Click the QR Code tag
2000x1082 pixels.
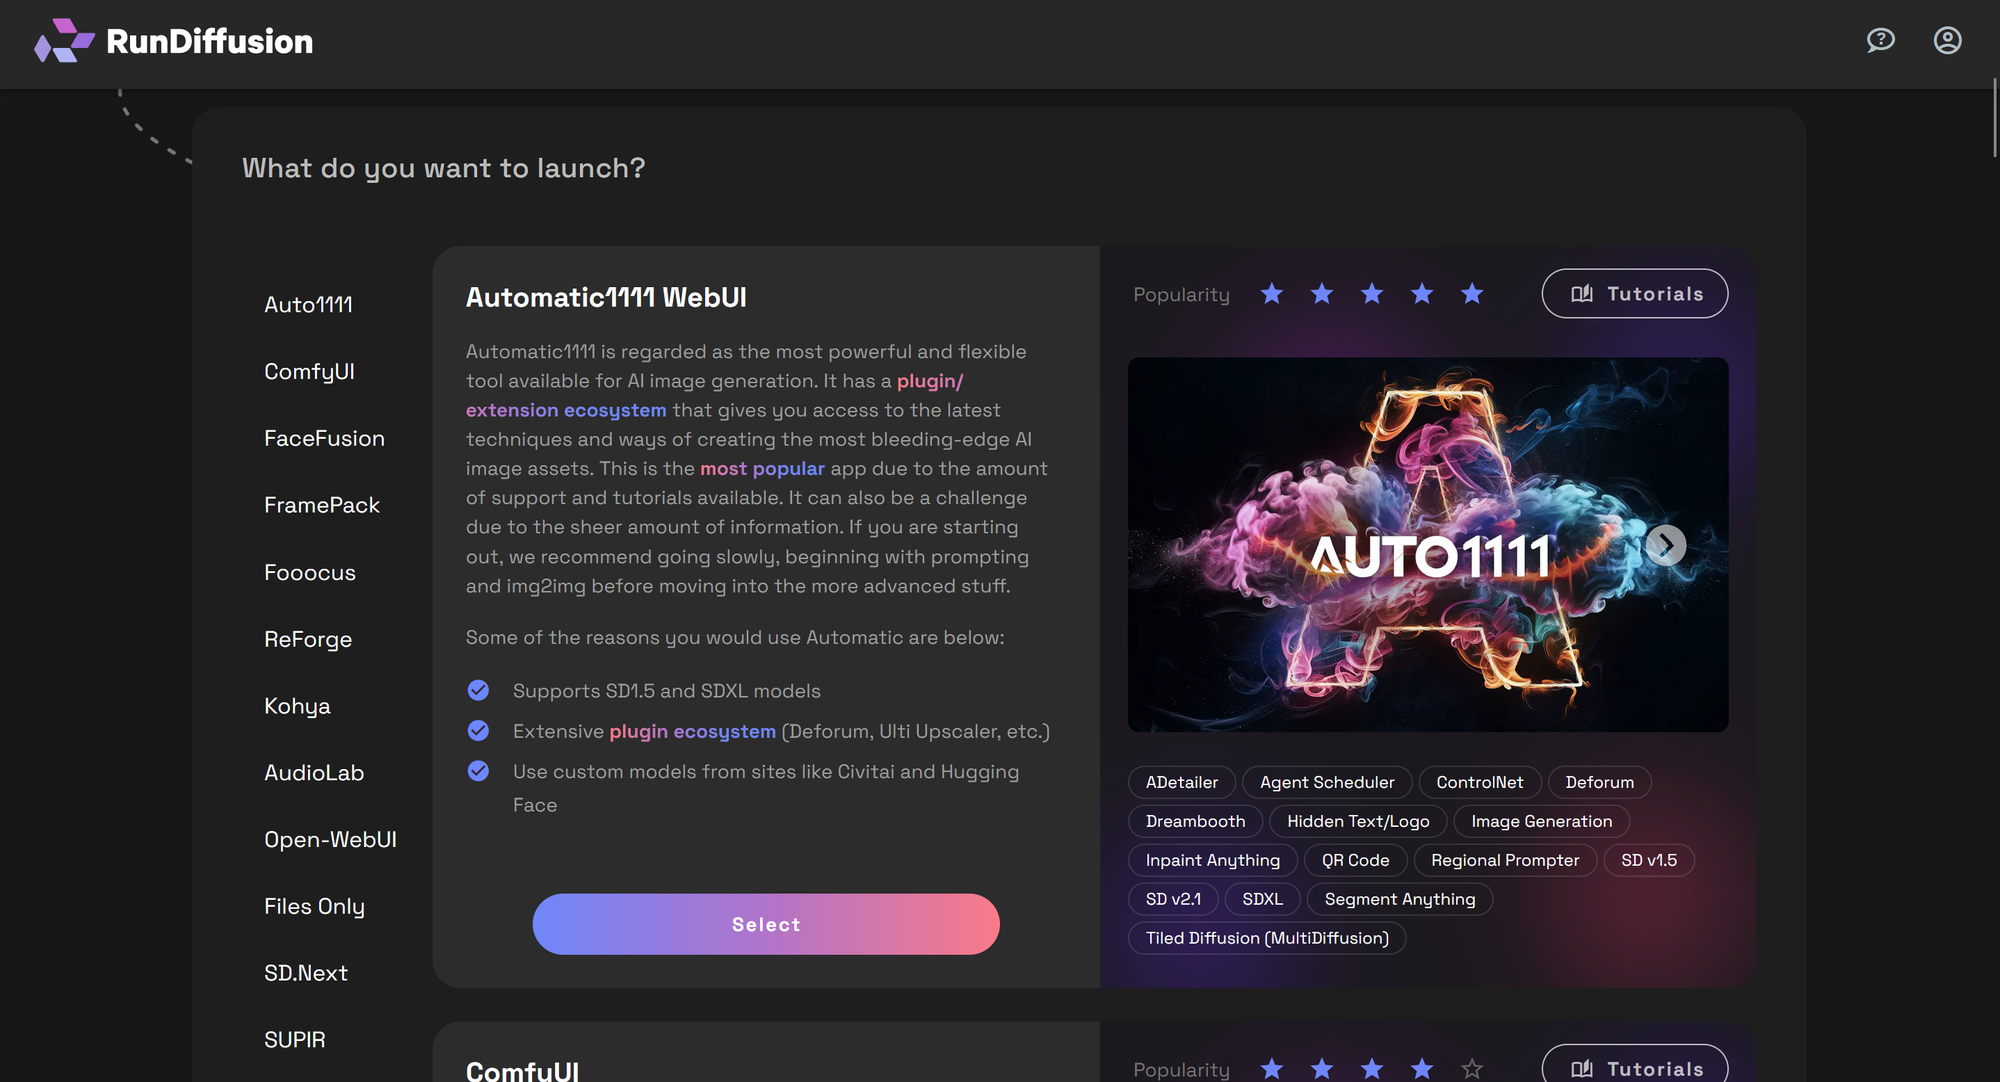pyautogui.click(x=1356, y=860)
